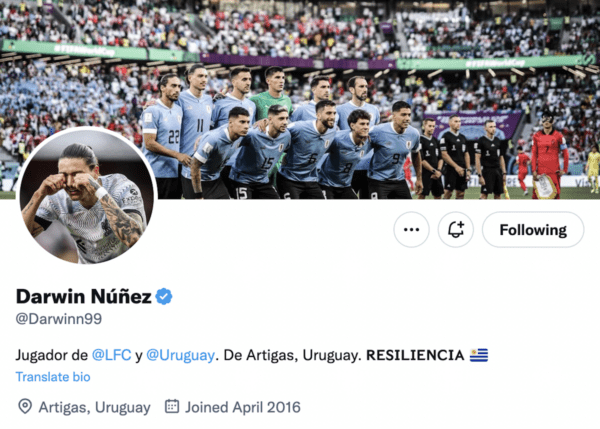Turn on notifications with the bell icon
The height and width of the screenshot is (429, 600).
[456, 230]
